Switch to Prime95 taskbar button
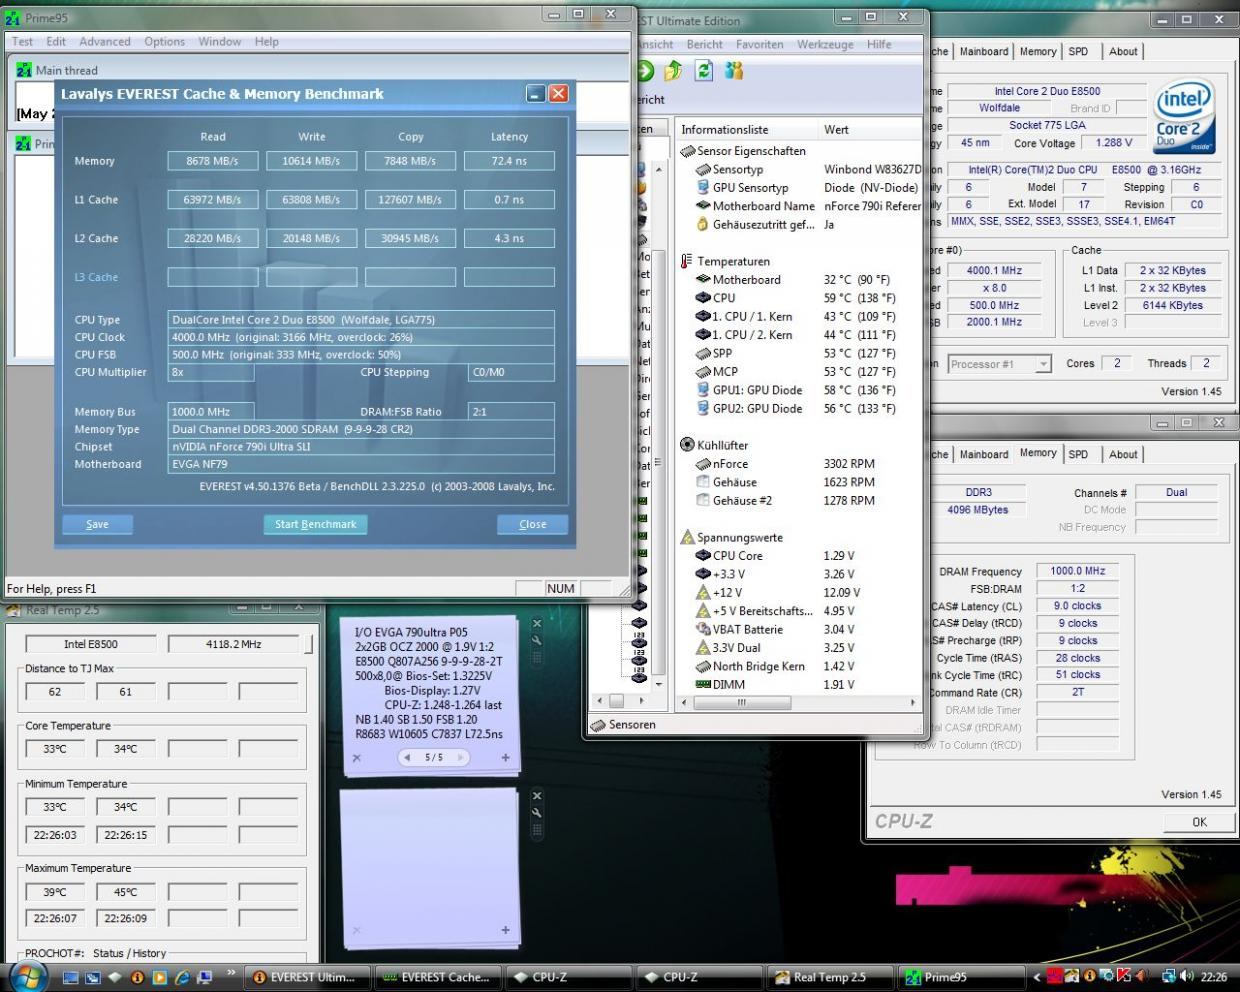Image resolution: width=1240 pixels, height=992 pixels. click(x=960, y=977)
